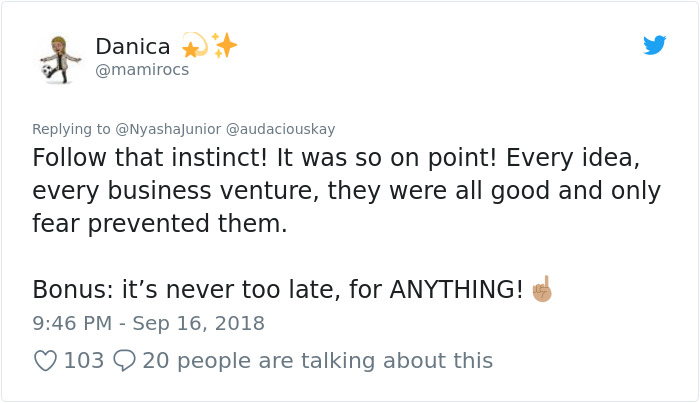The width and height of the screenshot is (700, 403).
Task: Click the pointing-up finger emoji
Action: point(542,289)
